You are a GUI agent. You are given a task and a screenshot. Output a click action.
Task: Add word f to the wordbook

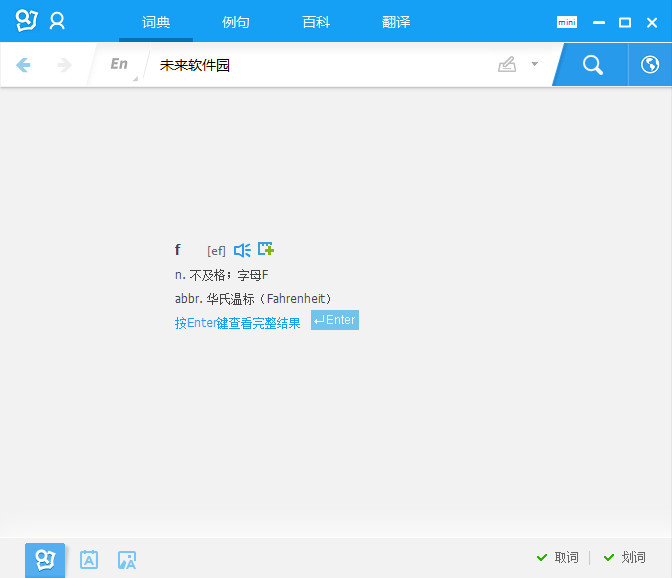266,249
